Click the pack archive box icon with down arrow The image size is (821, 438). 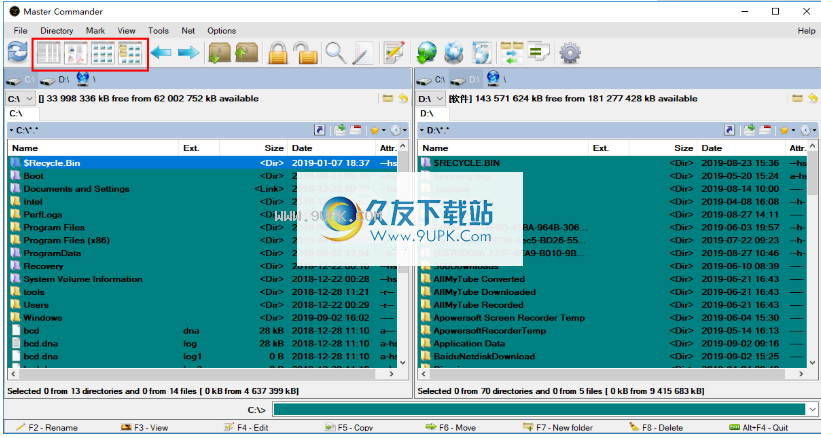[x=219, y=53]
